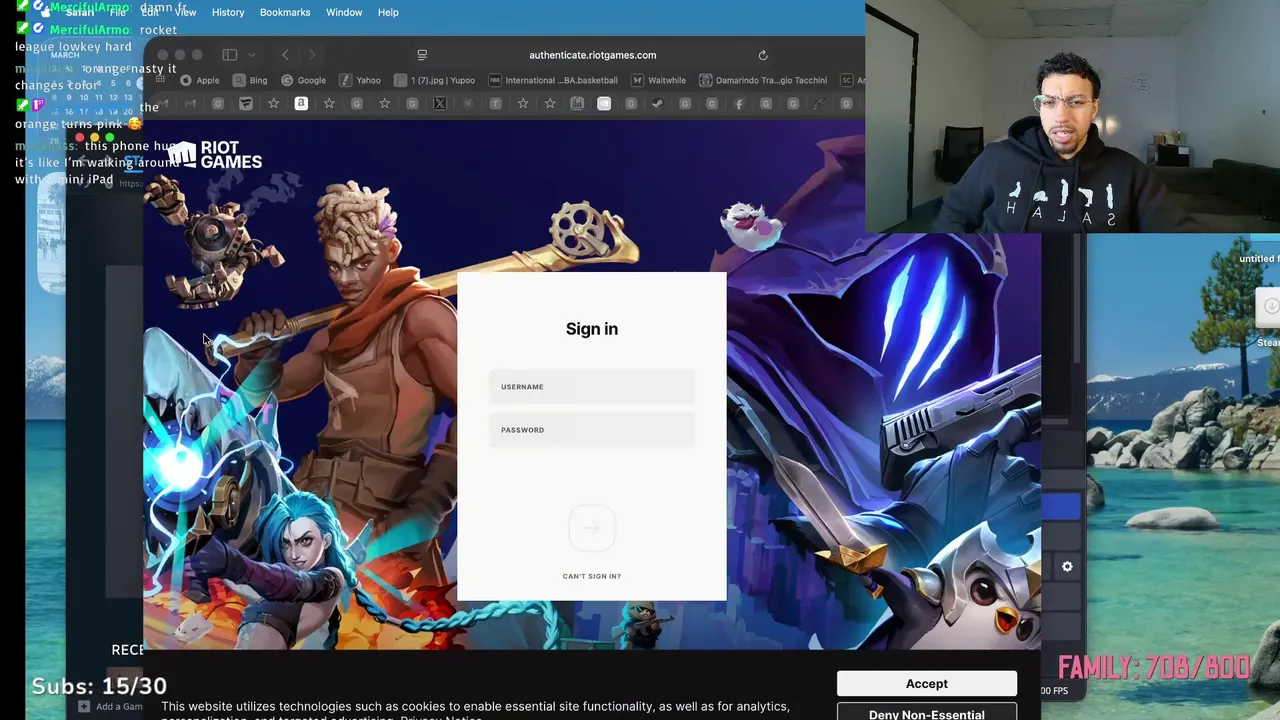Switch to the Facebook tab
Image resolution: width=1280 pixels, height=720 pixels.
739,103
